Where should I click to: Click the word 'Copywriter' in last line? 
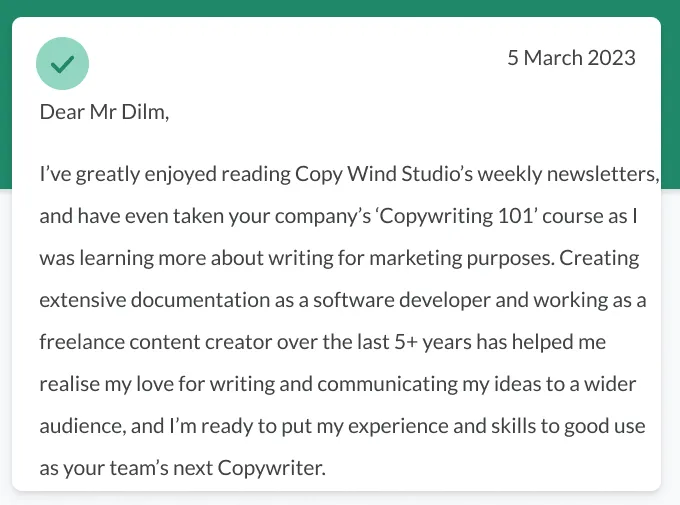(x=270, y=468)
